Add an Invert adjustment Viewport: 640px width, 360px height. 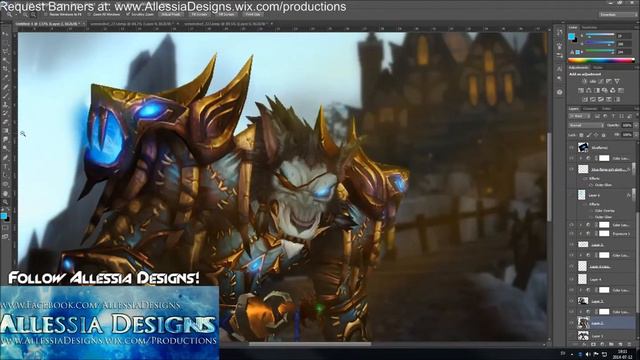584,99
